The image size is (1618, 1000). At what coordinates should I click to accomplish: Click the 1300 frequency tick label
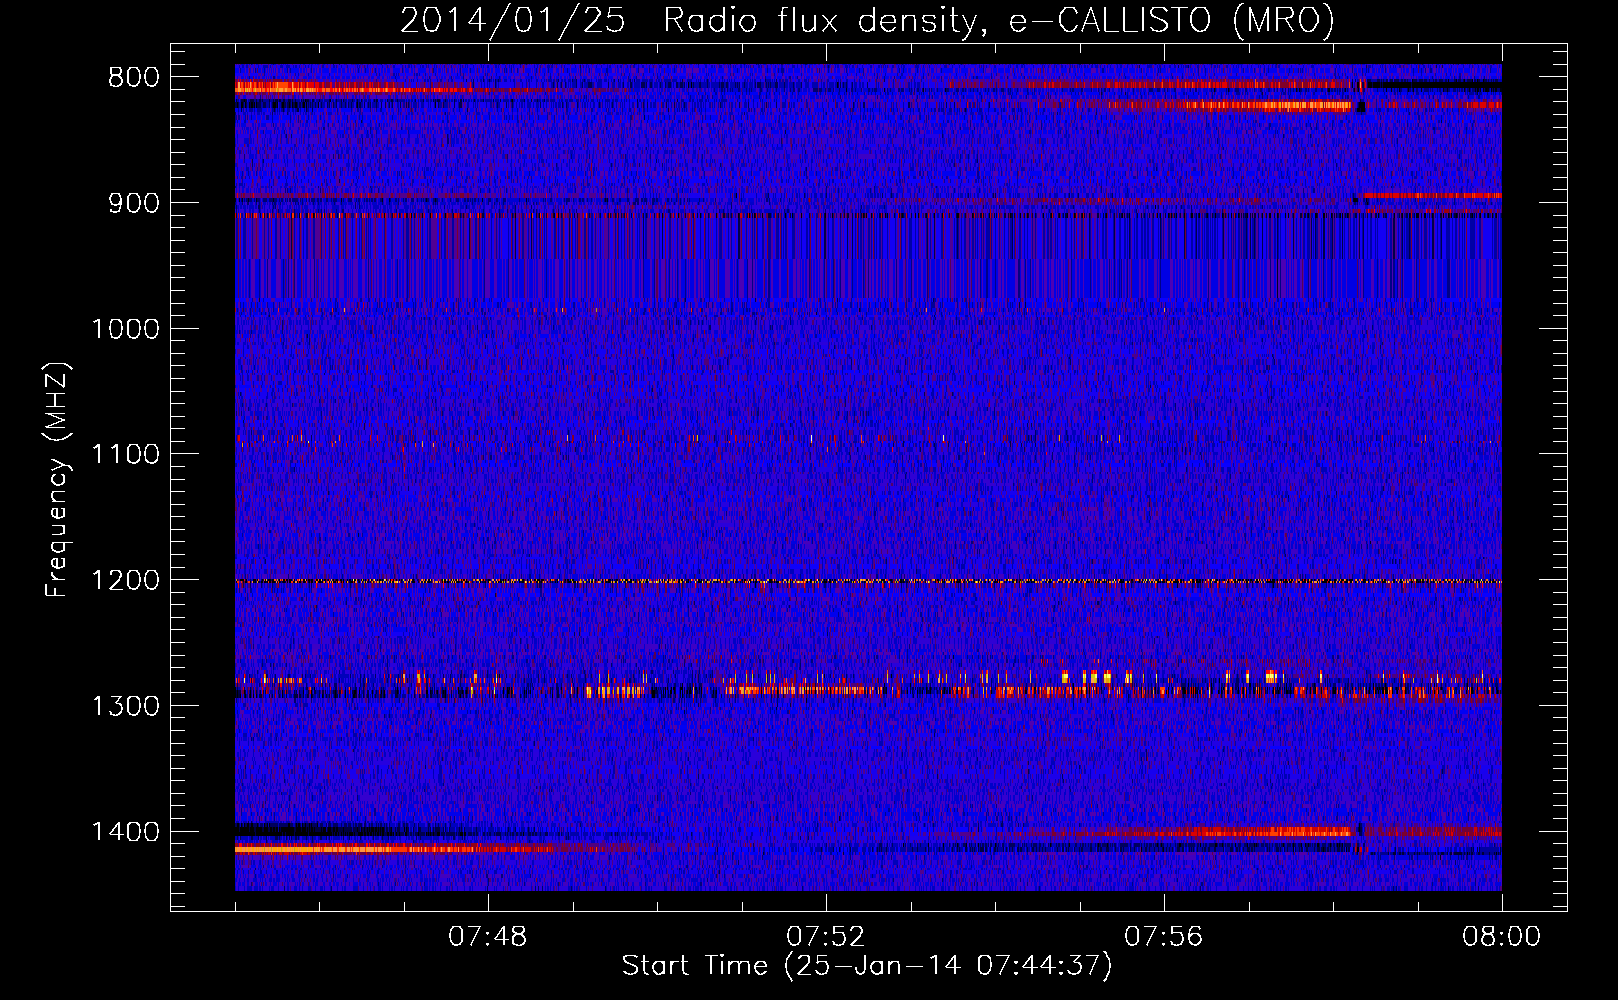pyautogui.click(x=125, y=706)
